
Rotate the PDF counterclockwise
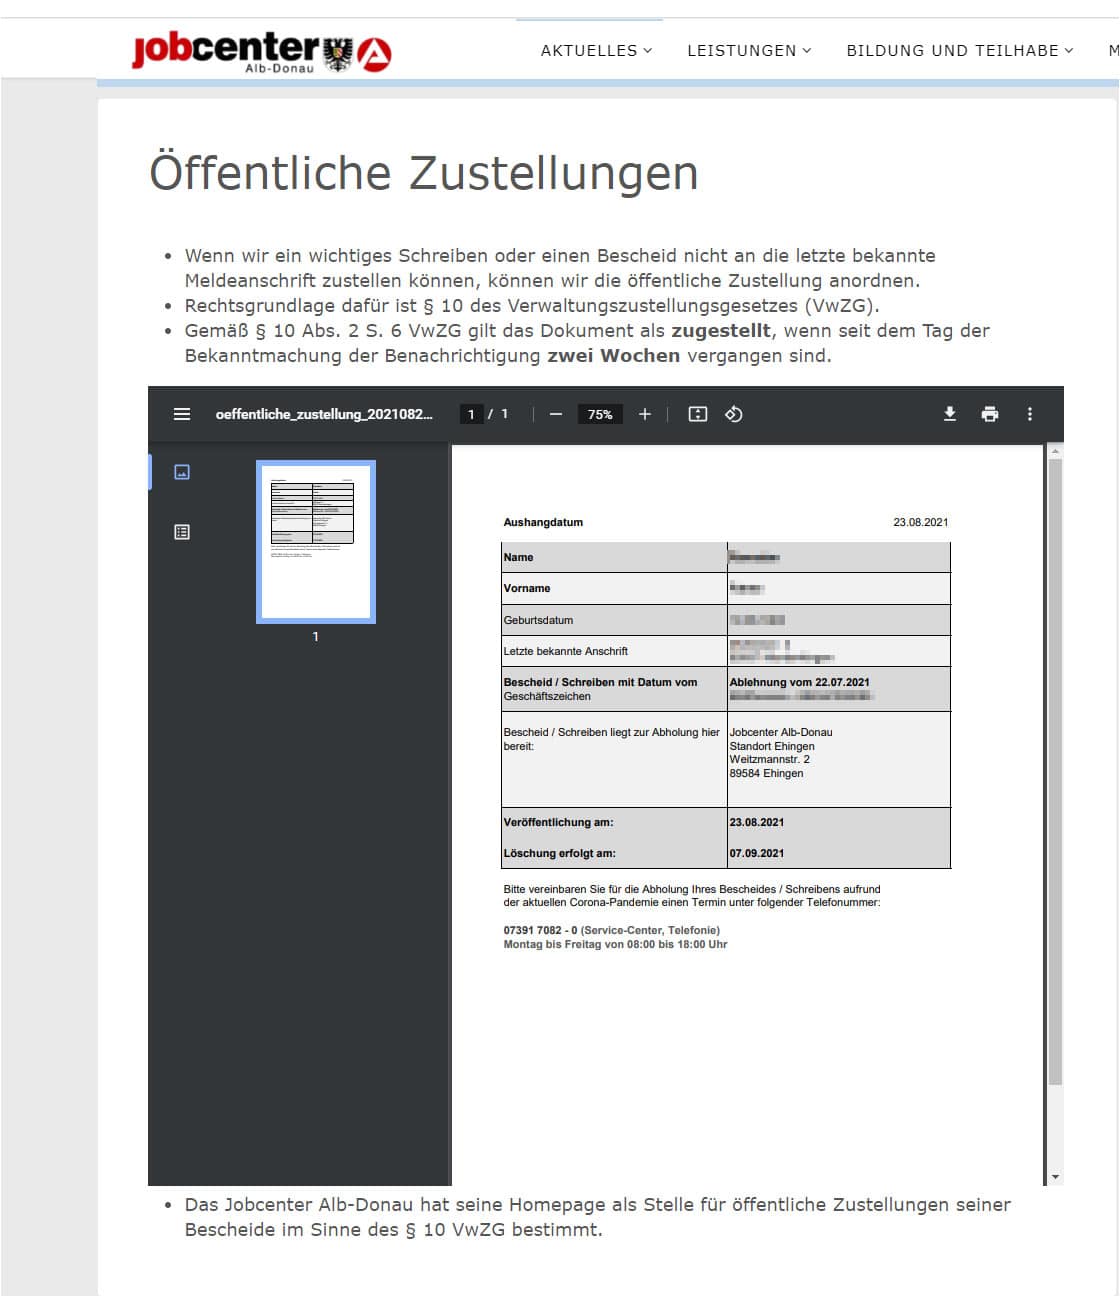pos(734,414)
